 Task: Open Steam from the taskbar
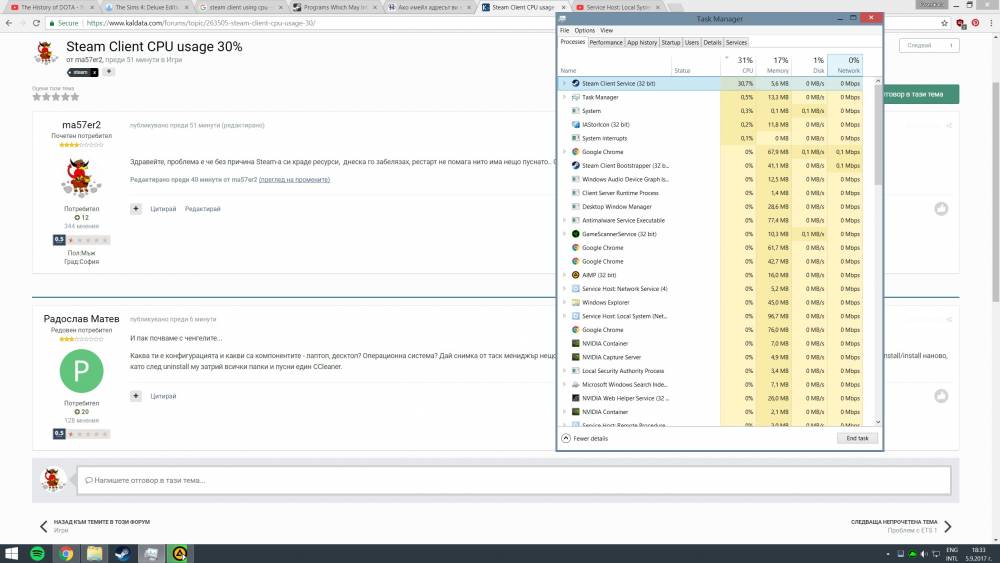click(x=122, y=553)
